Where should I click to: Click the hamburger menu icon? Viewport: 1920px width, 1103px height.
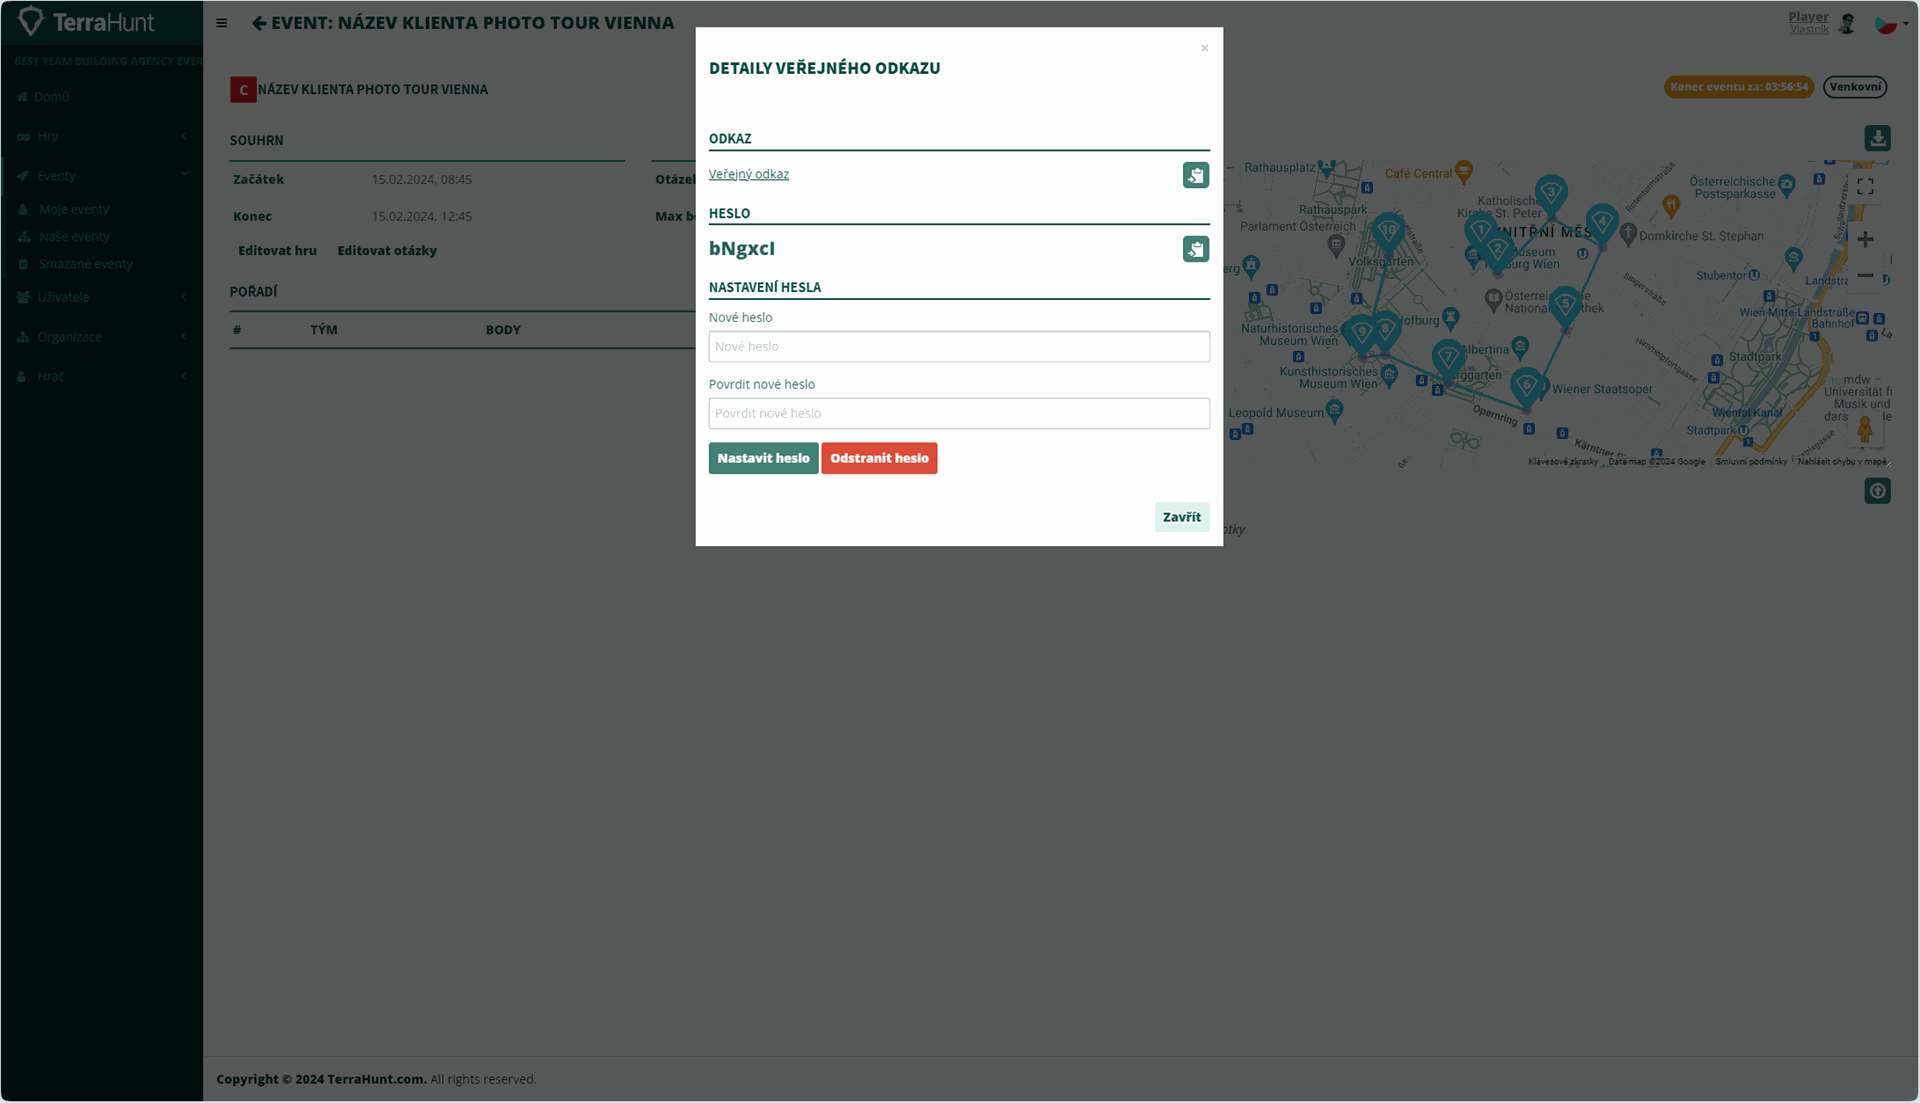[x=222, y=23]
